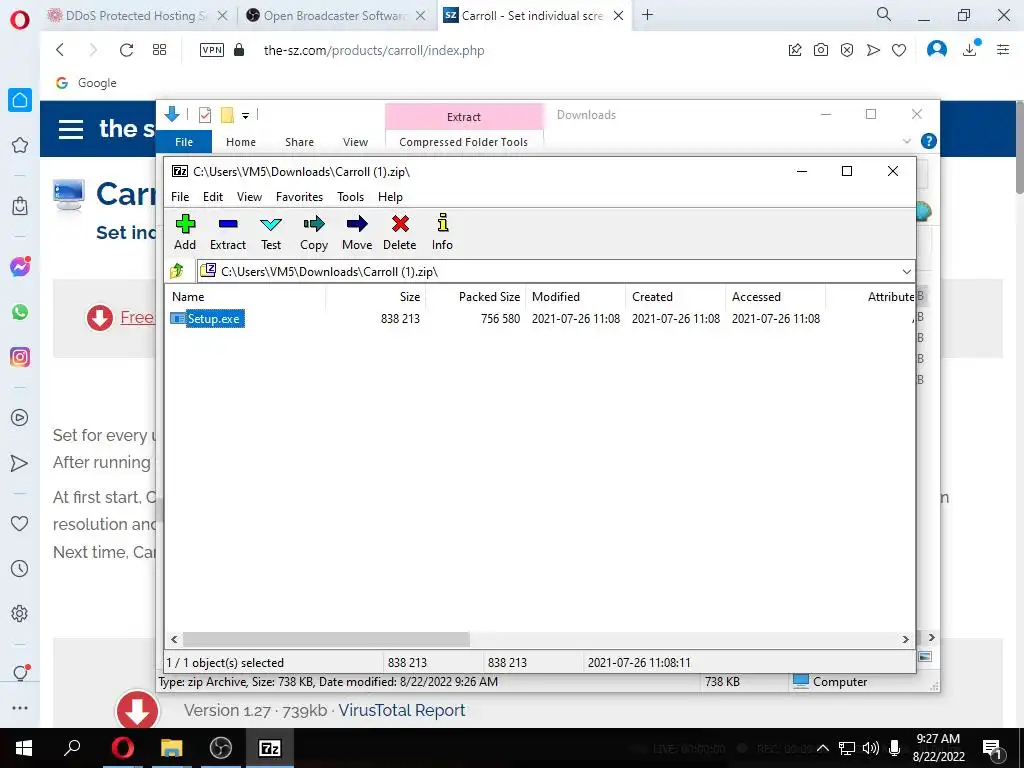Click the Extract contextual tab in Explorer
This screenshot has width=1024, height=768.
[x=464, y=117]
